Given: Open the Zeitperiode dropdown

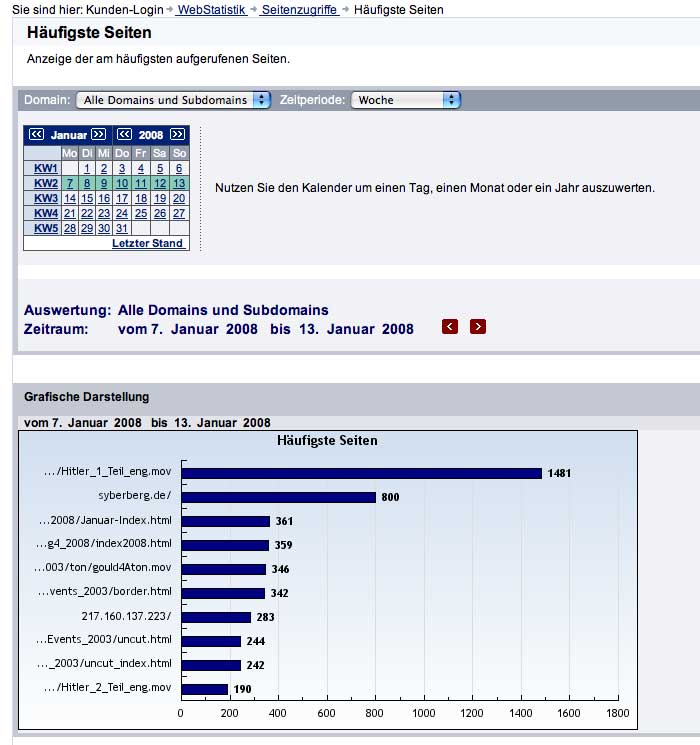Looking at the screenshot, I should (405, 100).
